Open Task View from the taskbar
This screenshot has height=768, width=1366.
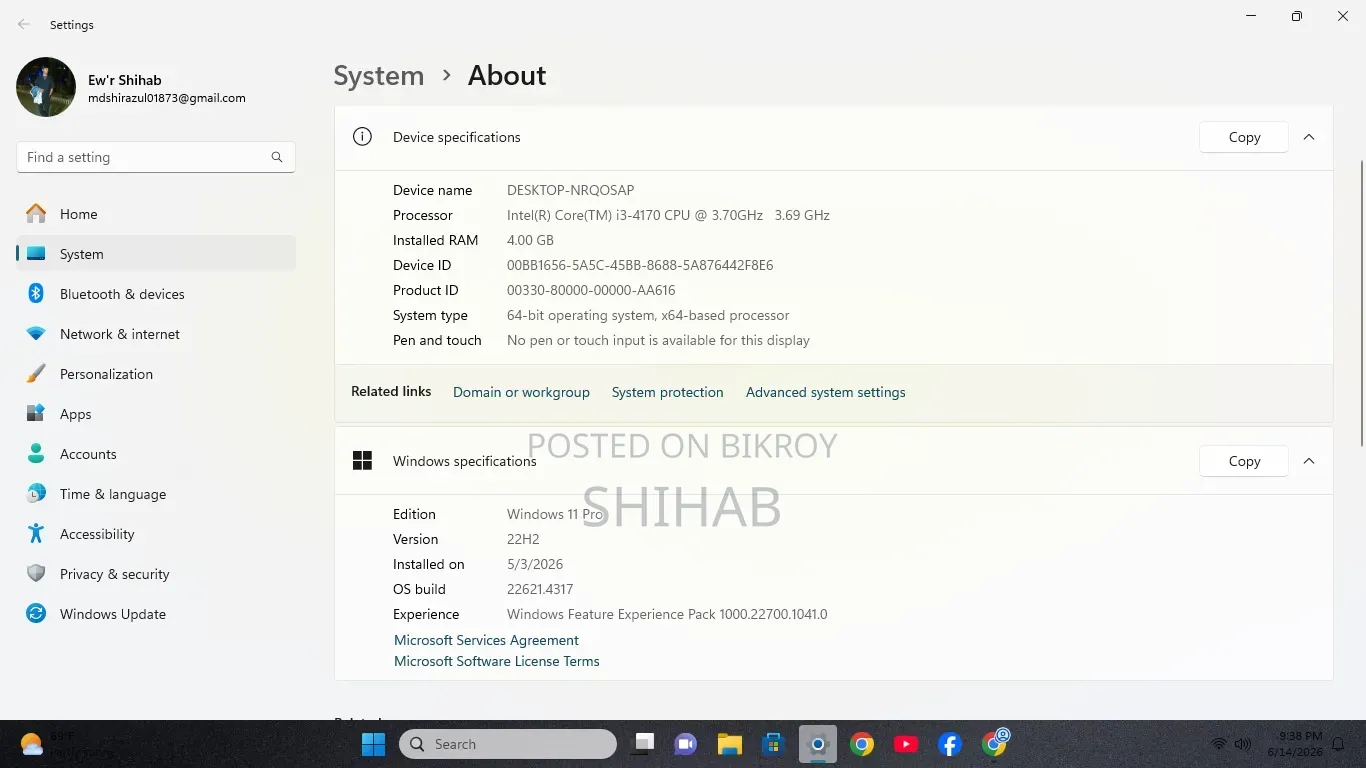[644, 744]
